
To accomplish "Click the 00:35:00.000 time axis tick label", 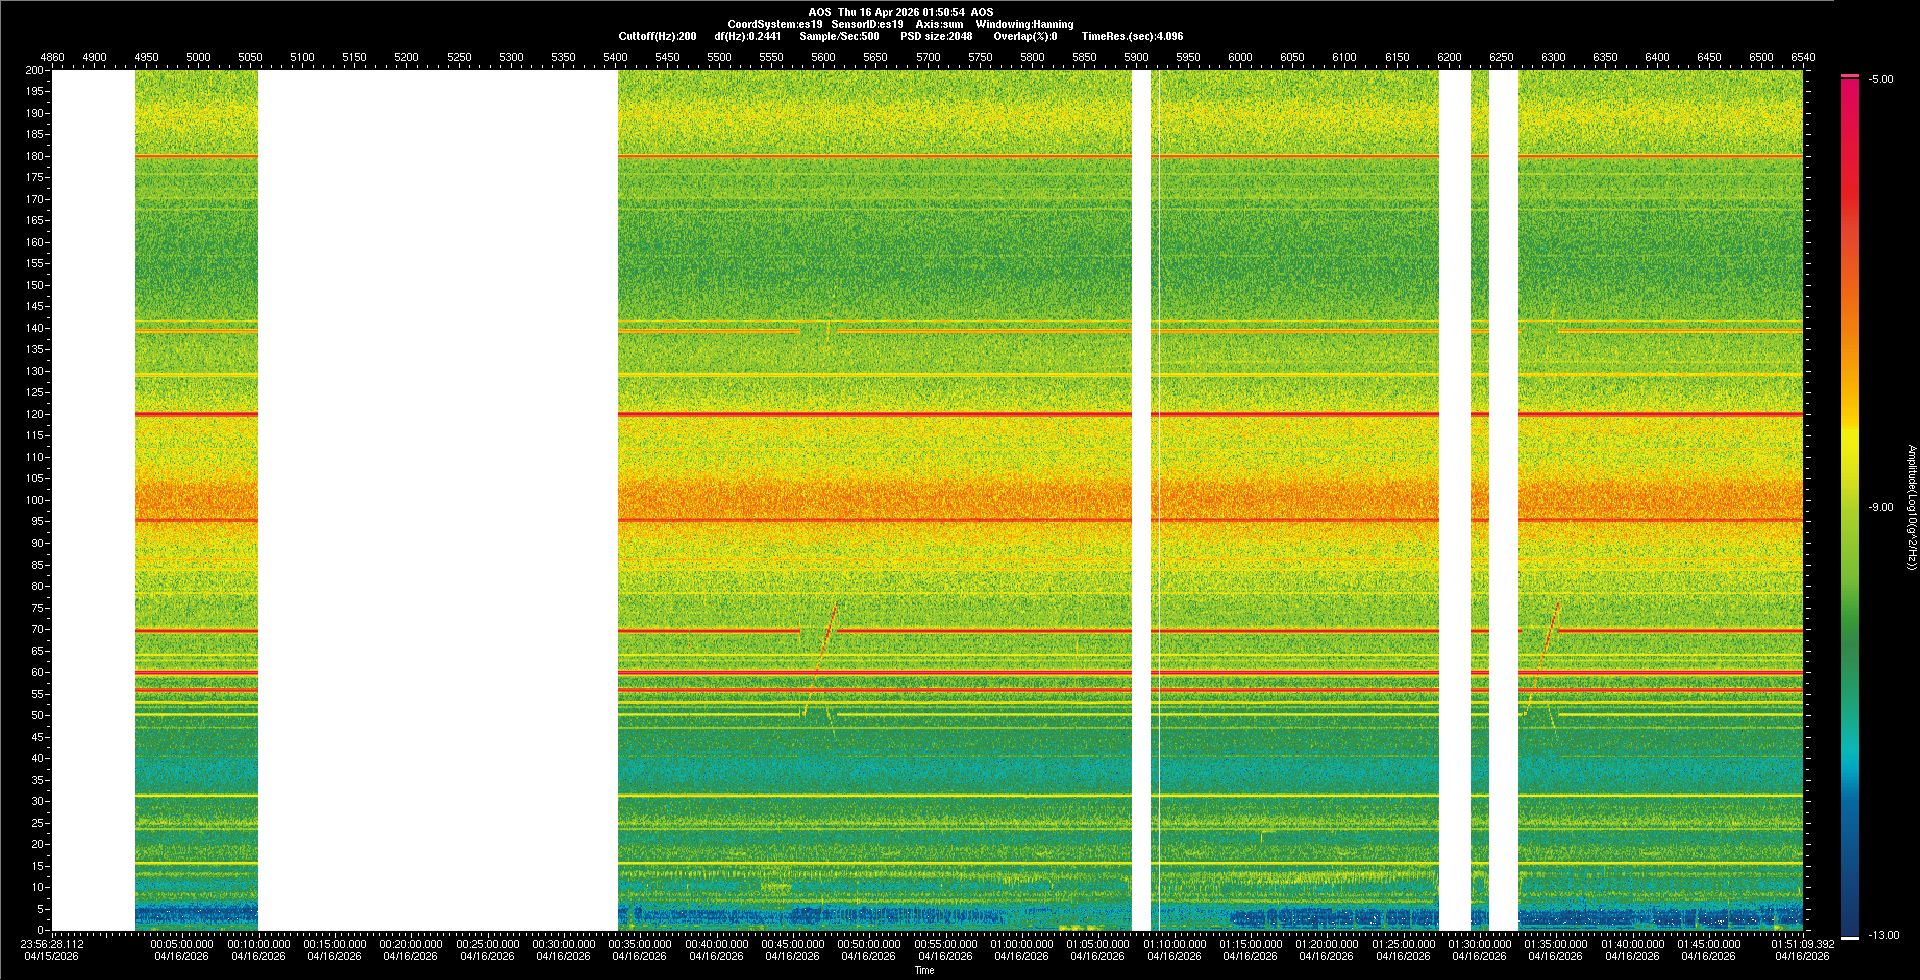I will [639, 944].
